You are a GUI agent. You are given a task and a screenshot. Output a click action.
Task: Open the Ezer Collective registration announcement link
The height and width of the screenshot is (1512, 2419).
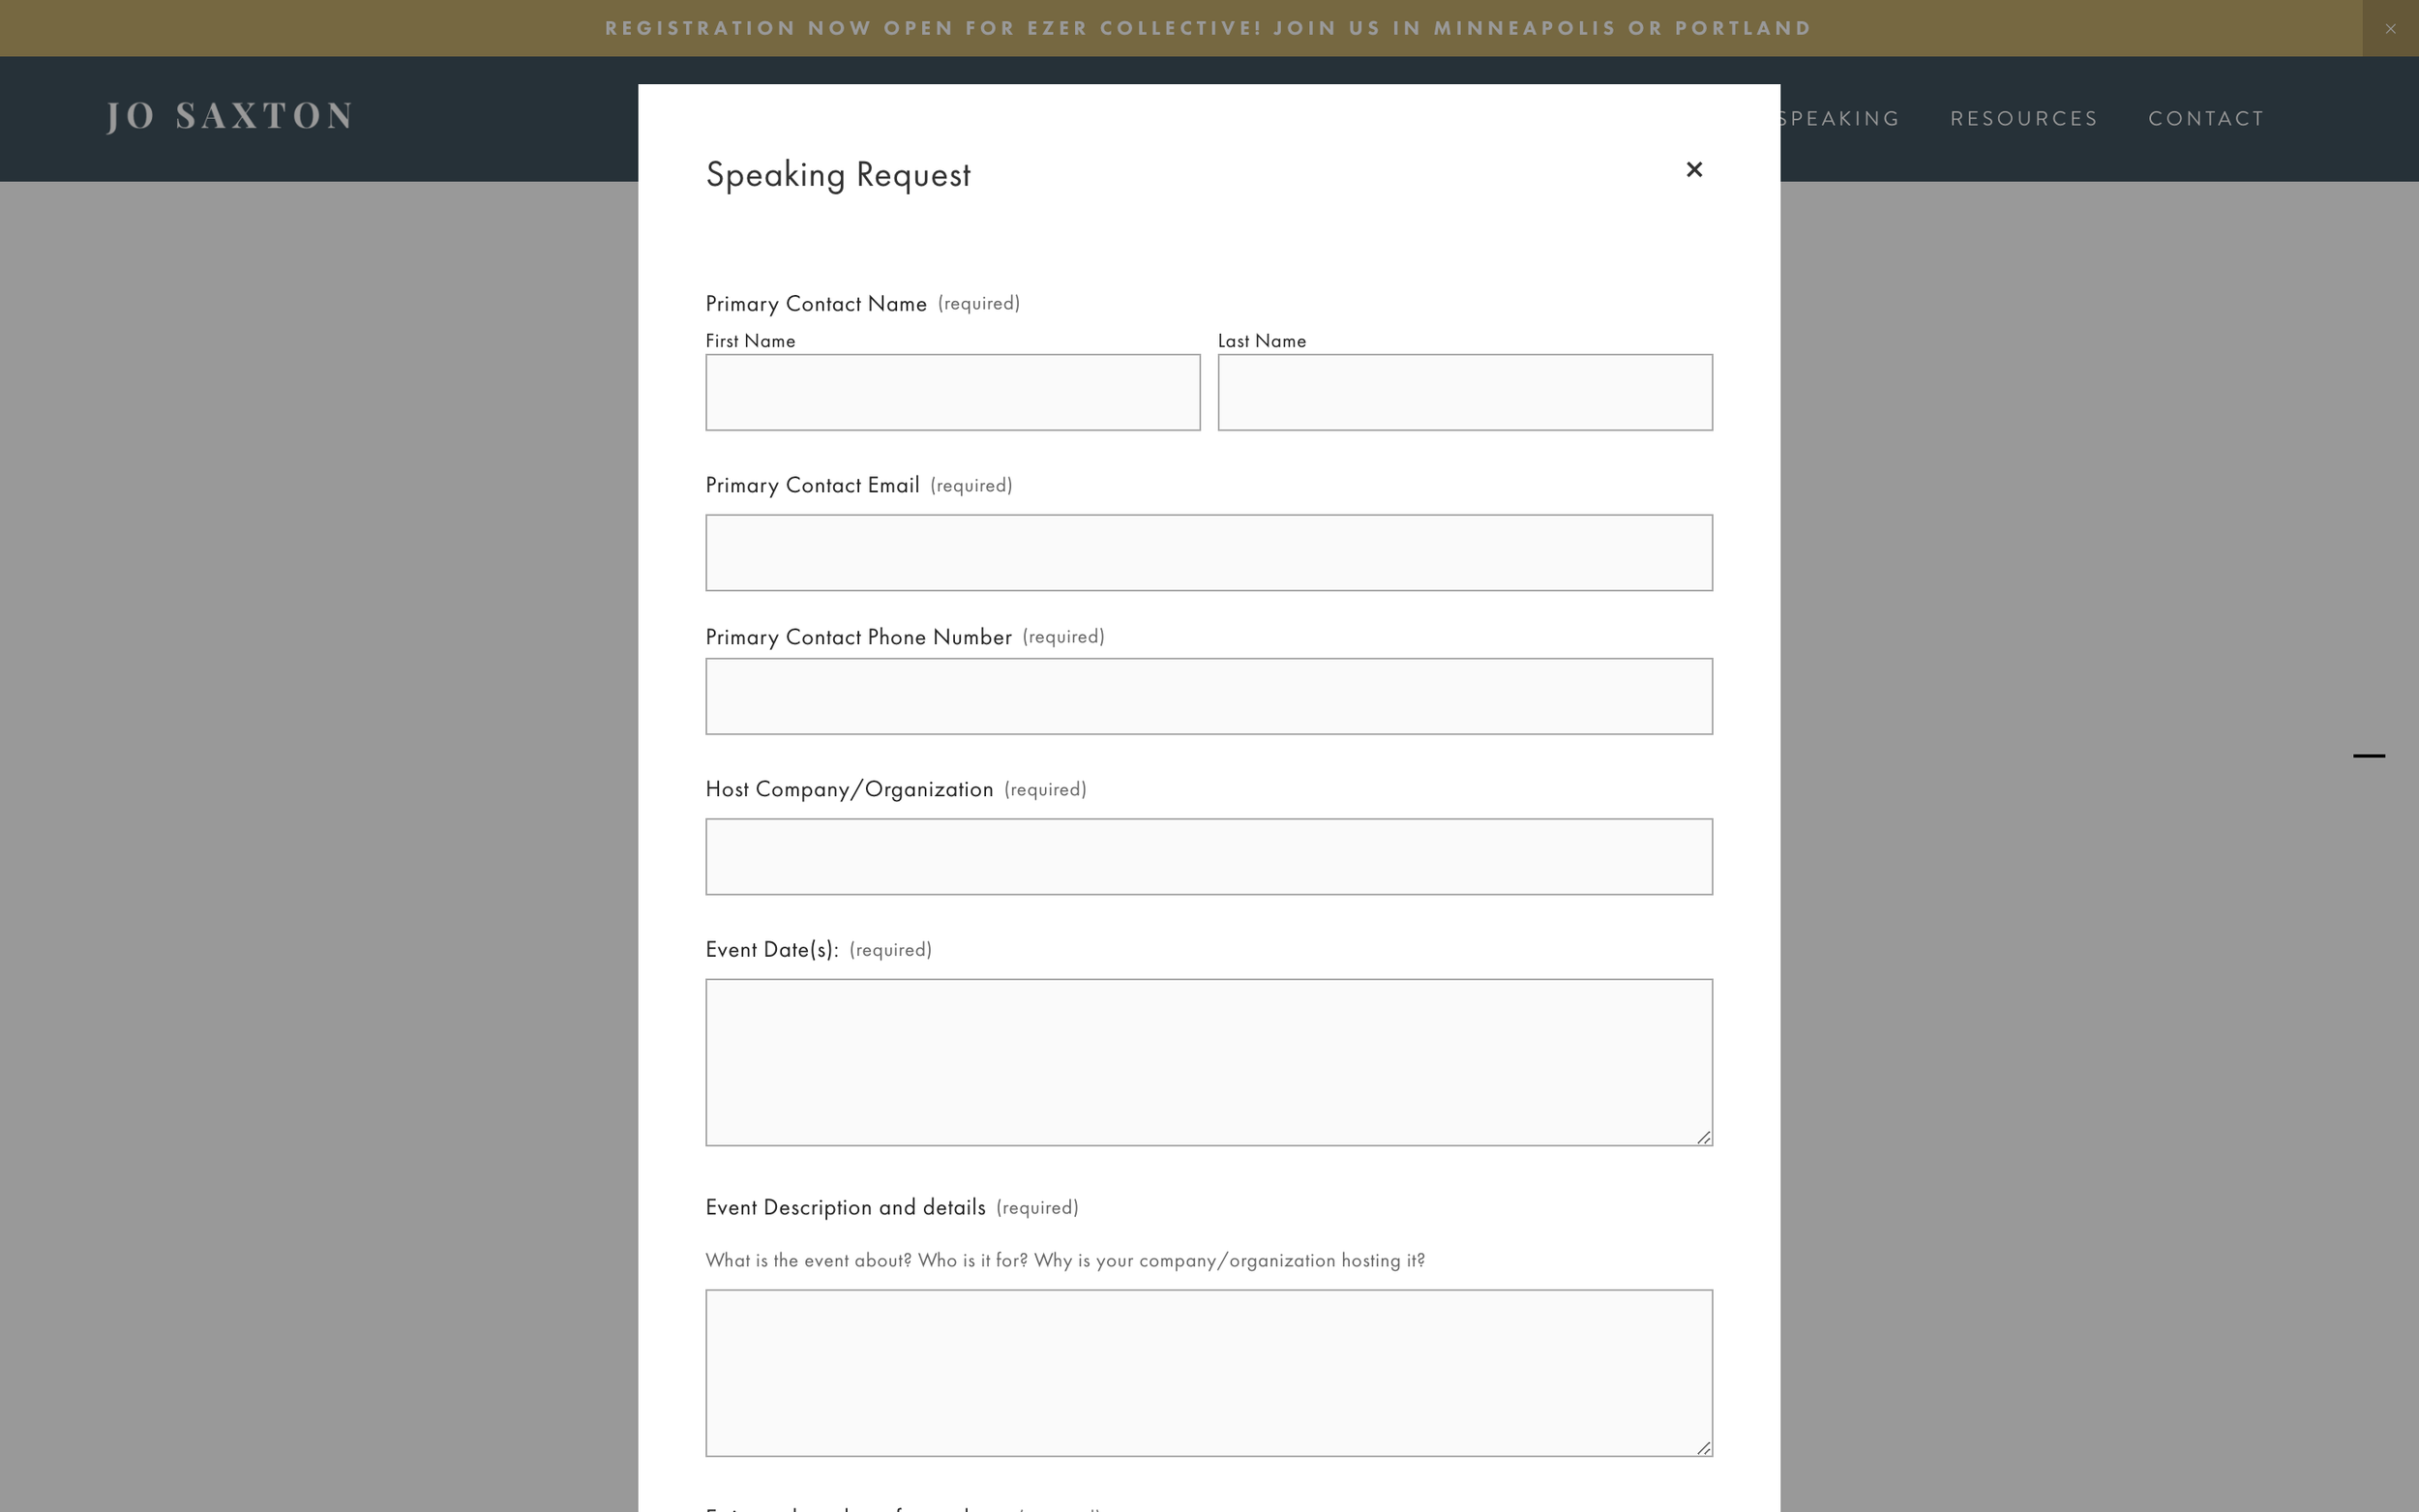pos(1208,28)
